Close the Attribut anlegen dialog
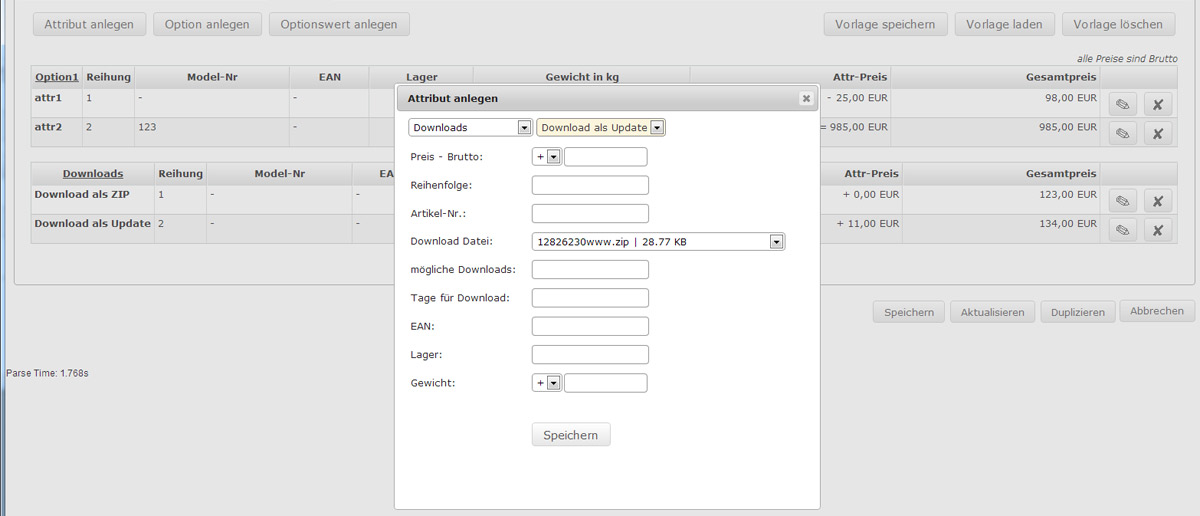This screenshot has width=1200, height=516. point(805,98)
